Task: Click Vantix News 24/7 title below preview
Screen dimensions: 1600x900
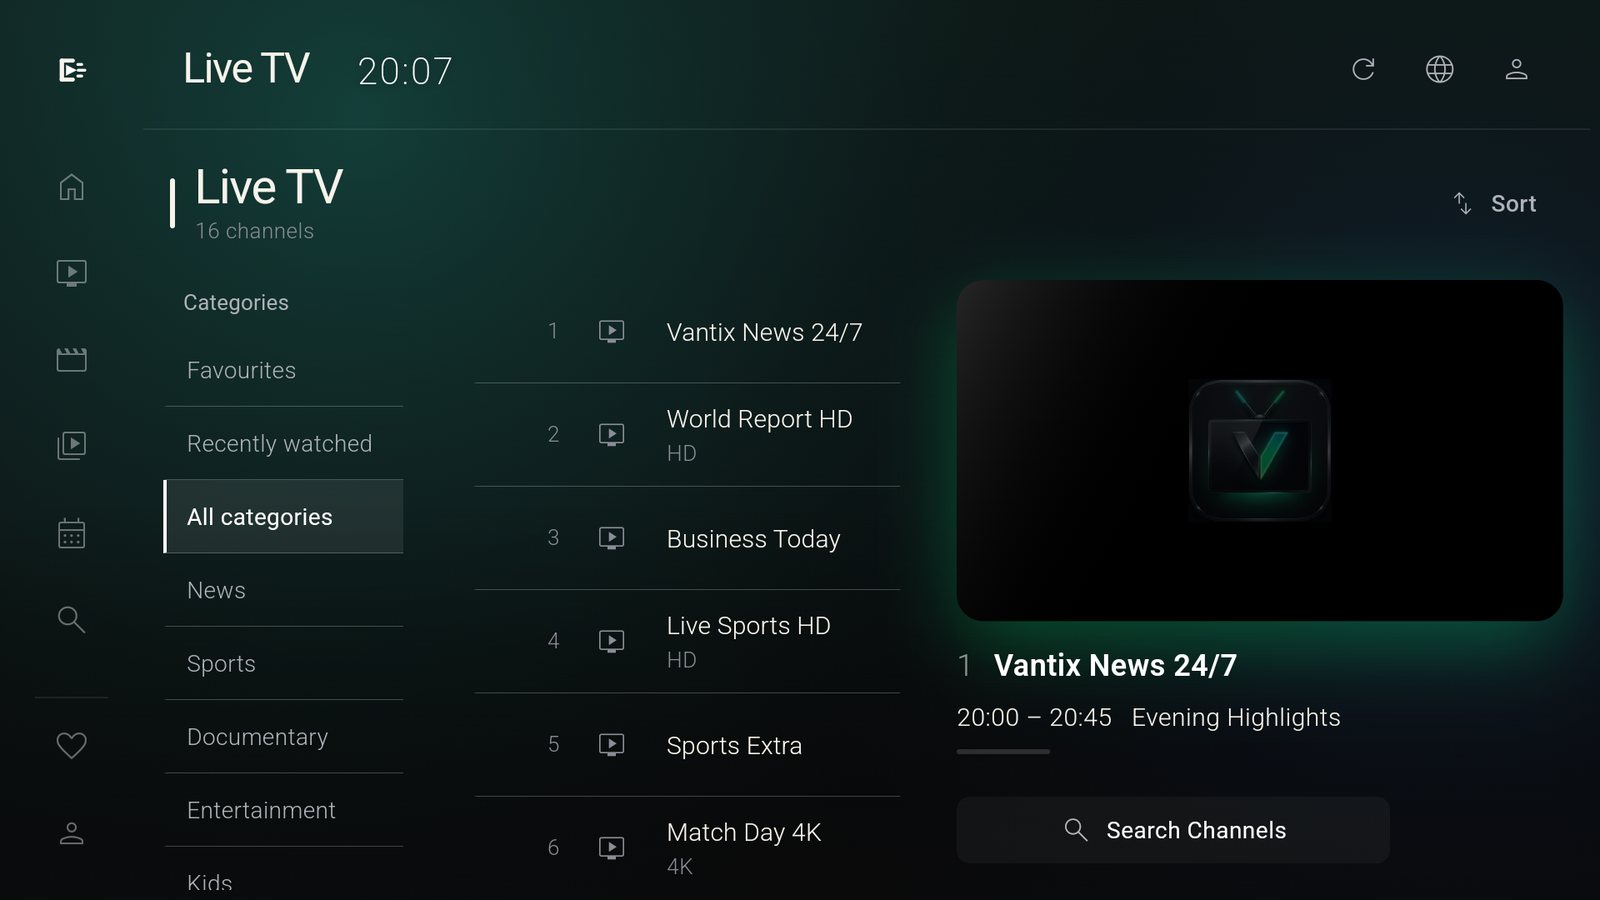Action: click(x=1115, y=665)
